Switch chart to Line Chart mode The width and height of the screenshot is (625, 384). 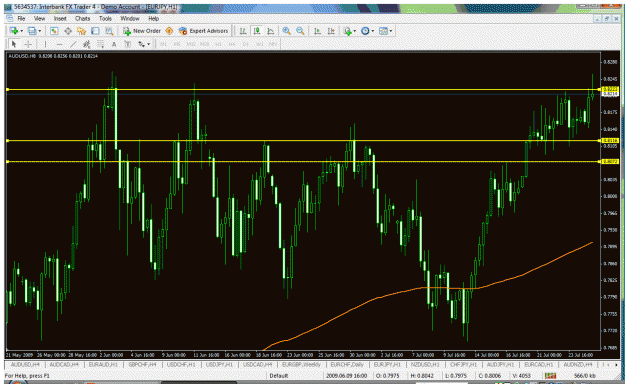tap(271, 31)
